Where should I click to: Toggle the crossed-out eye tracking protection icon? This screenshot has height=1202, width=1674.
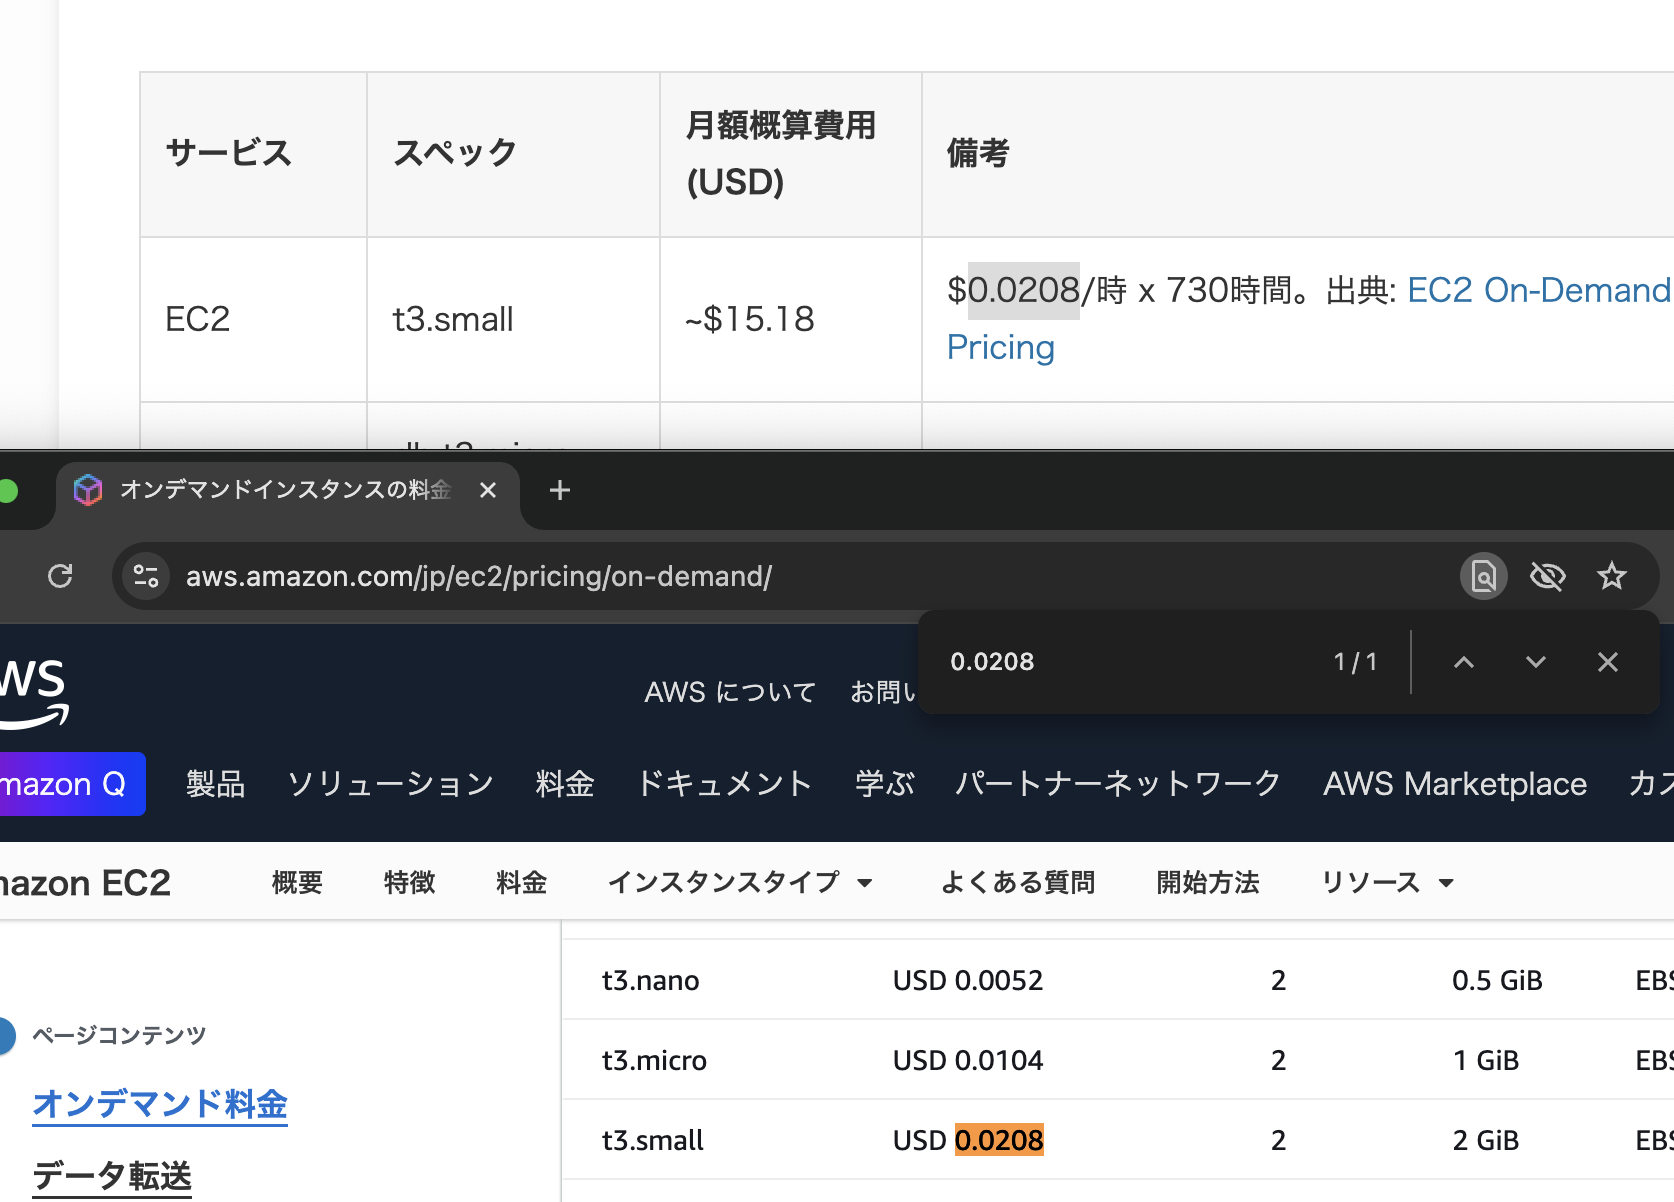[1548, 576]
